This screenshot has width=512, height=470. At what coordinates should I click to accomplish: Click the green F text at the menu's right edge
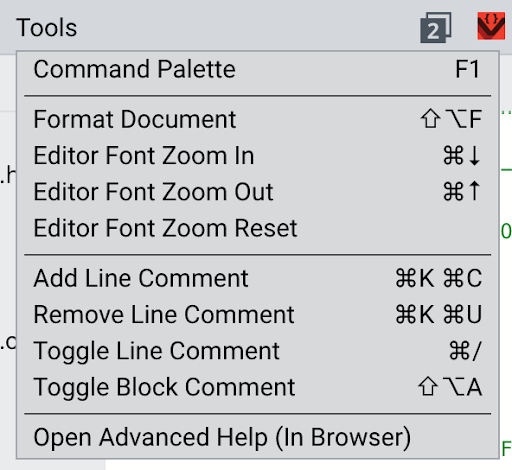506,448
